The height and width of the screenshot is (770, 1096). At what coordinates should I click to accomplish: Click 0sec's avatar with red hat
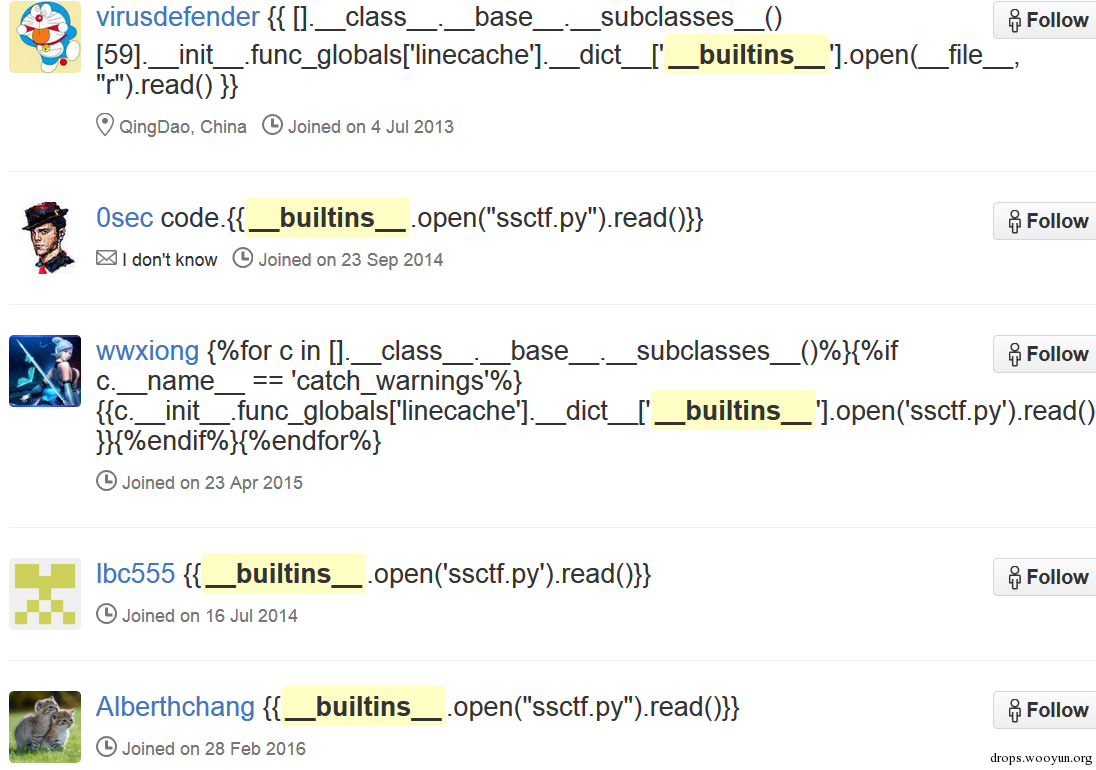pyautogui.click(x=45, y=238)
